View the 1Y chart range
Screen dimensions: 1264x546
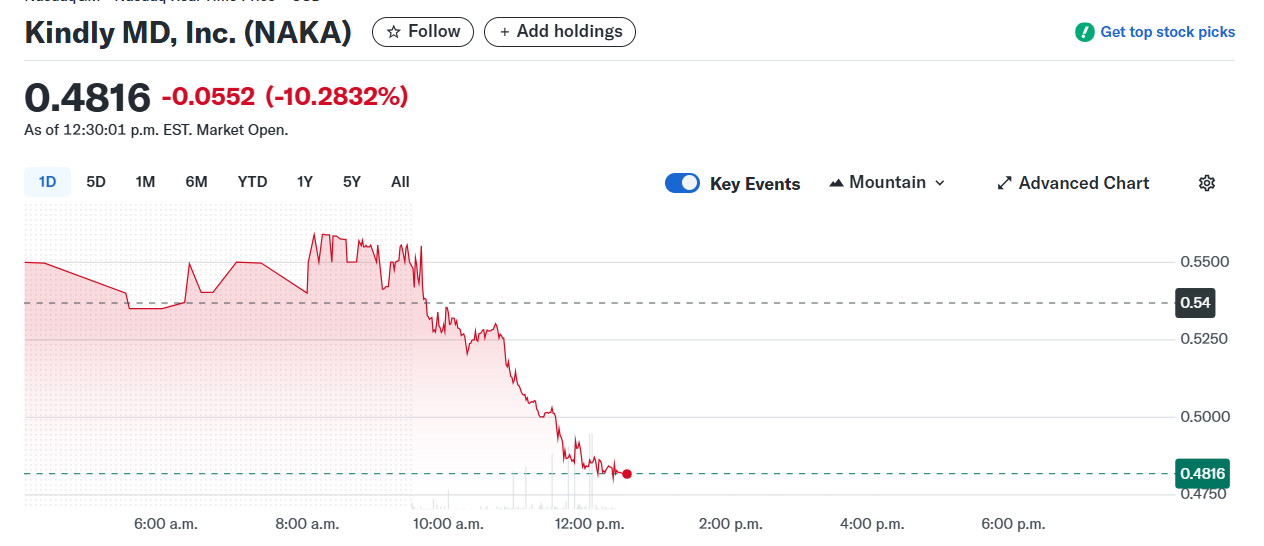click(305, 182)
